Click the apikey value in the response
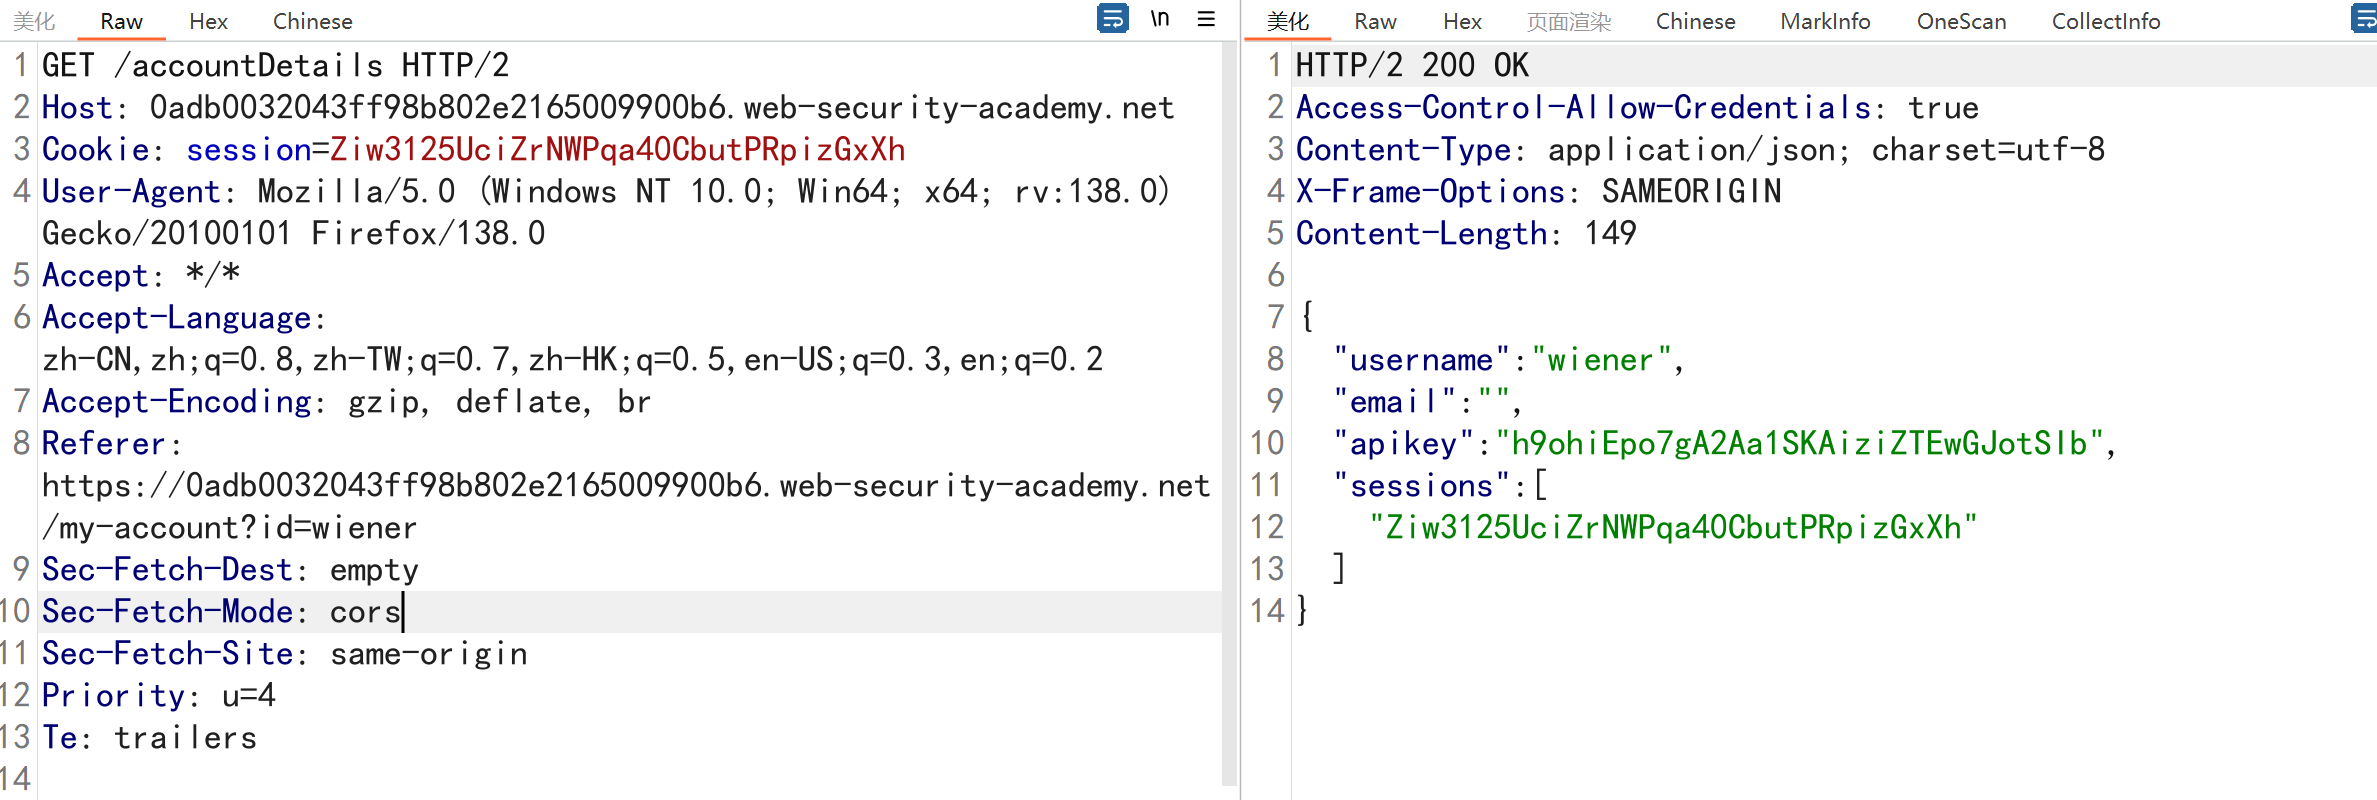Screen dimensions: 2377x800 [1800, 443]
